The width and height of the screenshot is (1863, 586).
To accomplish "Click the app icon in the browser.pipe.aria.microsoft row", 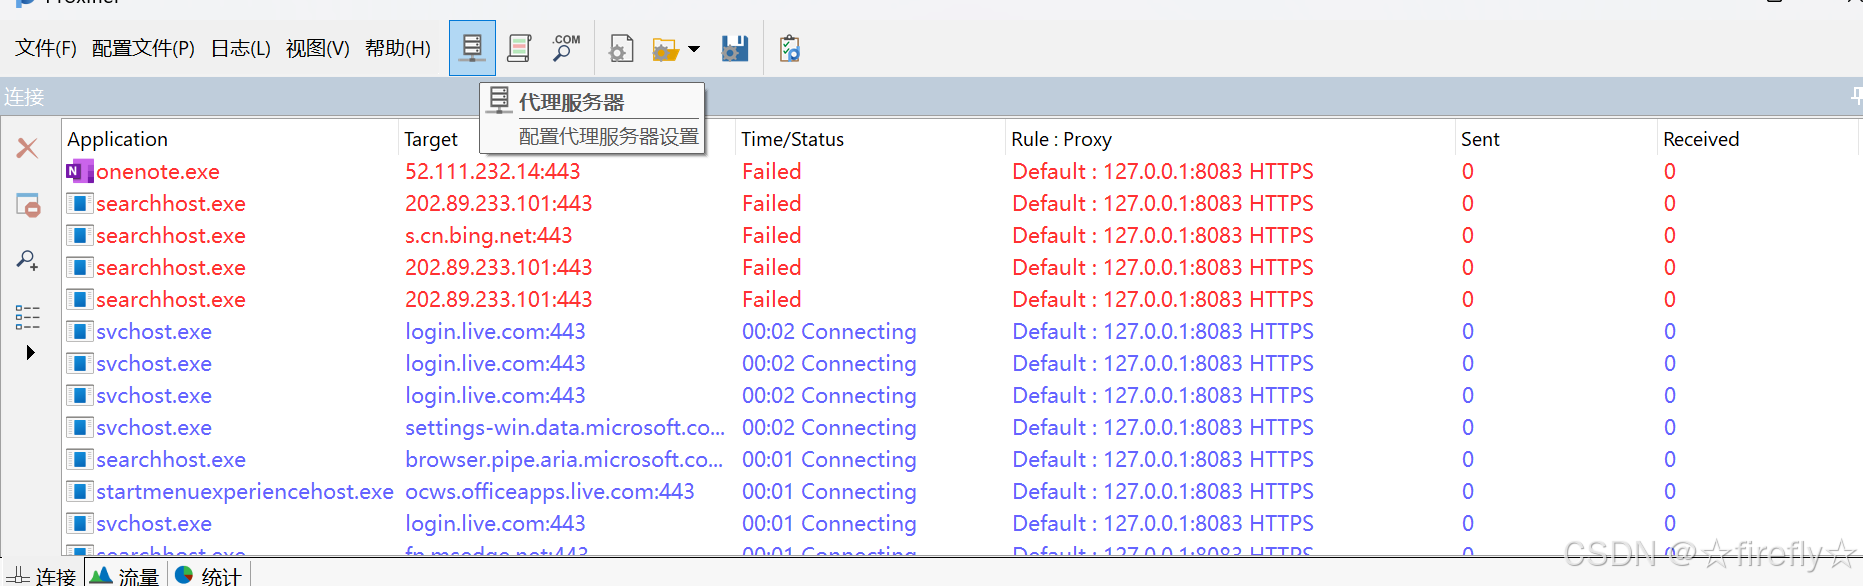I will [x=80, y=459].
